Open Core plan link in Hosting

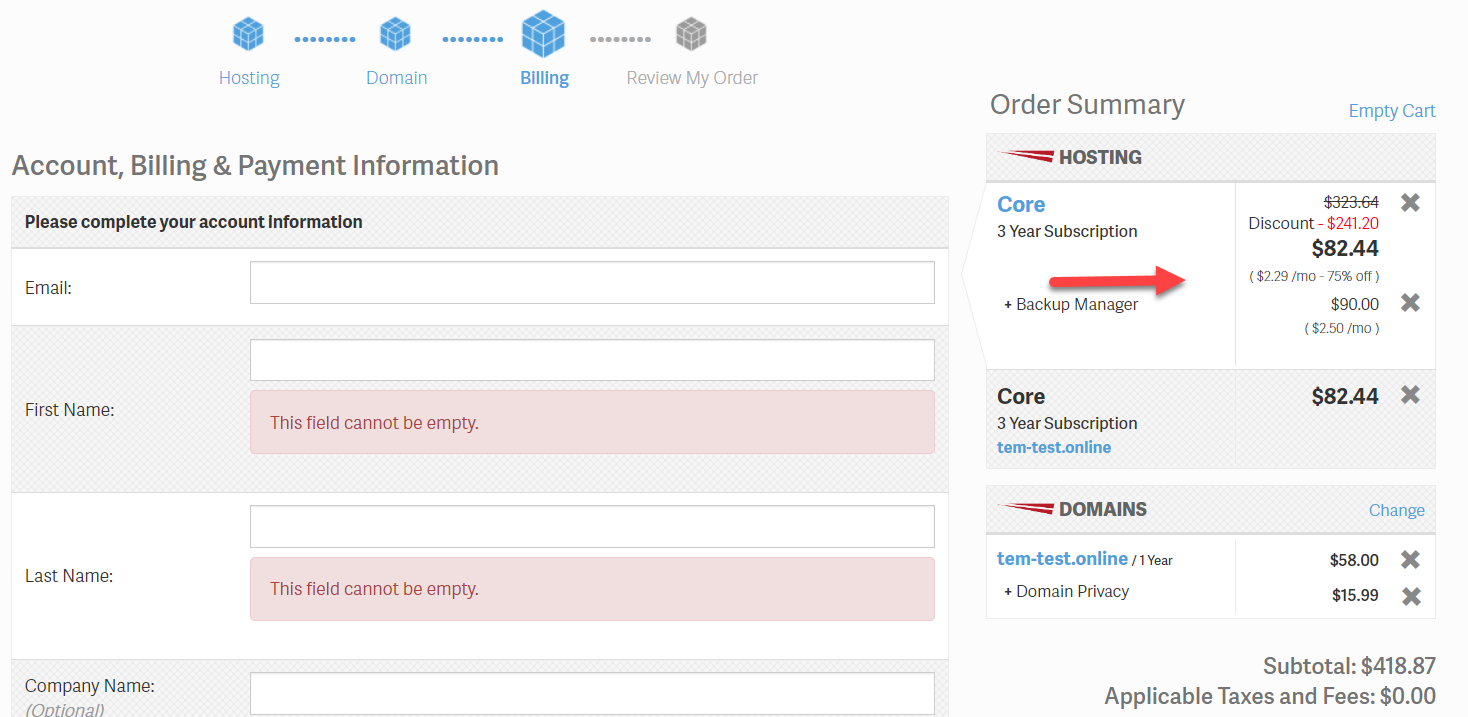point(1021,204)
